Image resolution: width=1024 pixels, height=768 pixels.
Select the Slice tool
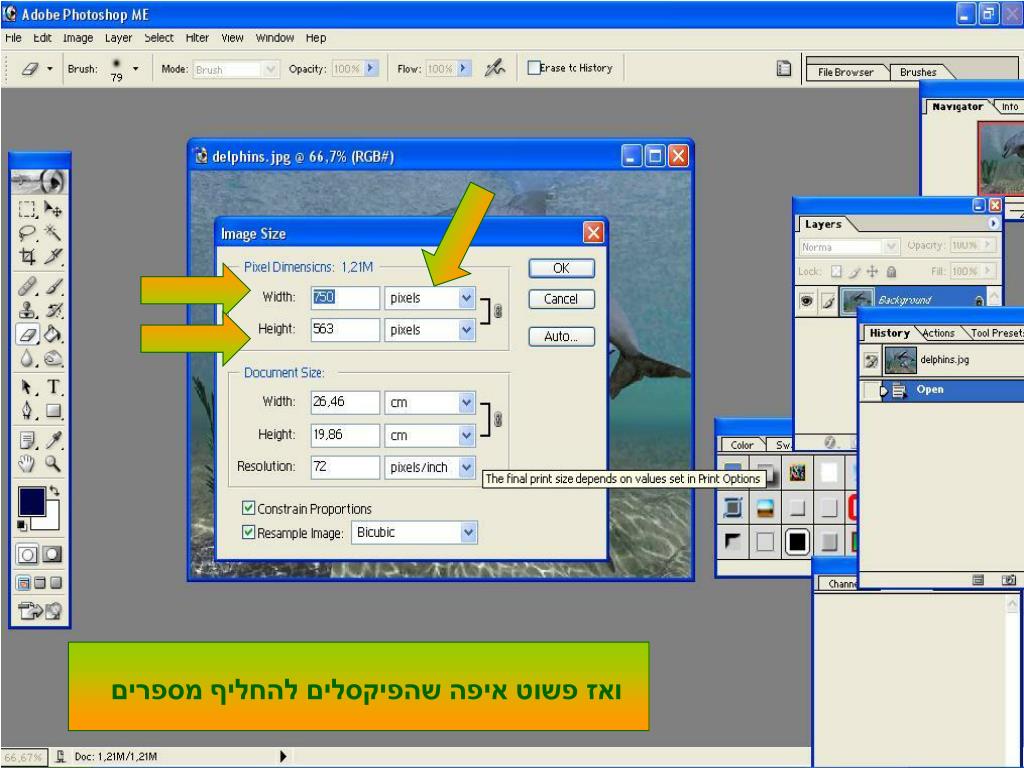(52, 256)
